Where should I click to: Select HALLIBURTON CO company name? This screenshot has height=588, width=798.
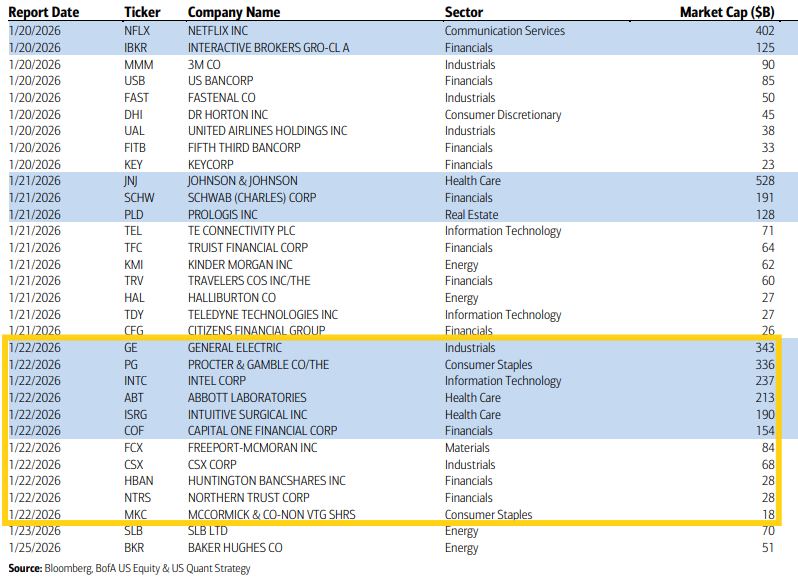[232, 298]
